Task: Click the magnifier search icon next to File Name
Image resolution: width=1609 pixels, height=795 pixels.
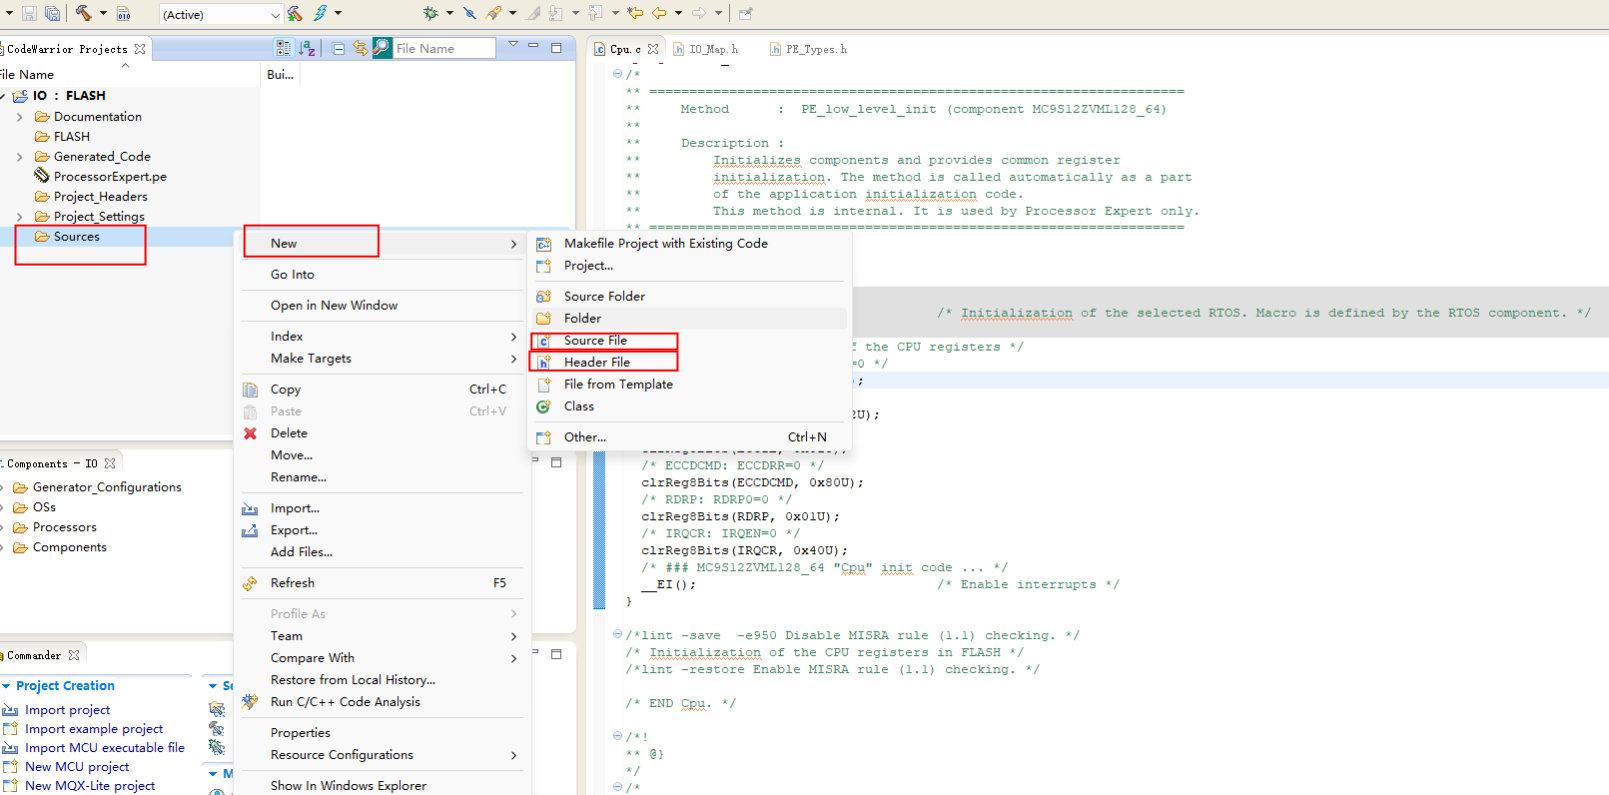Action: click(x=382, y=48)
